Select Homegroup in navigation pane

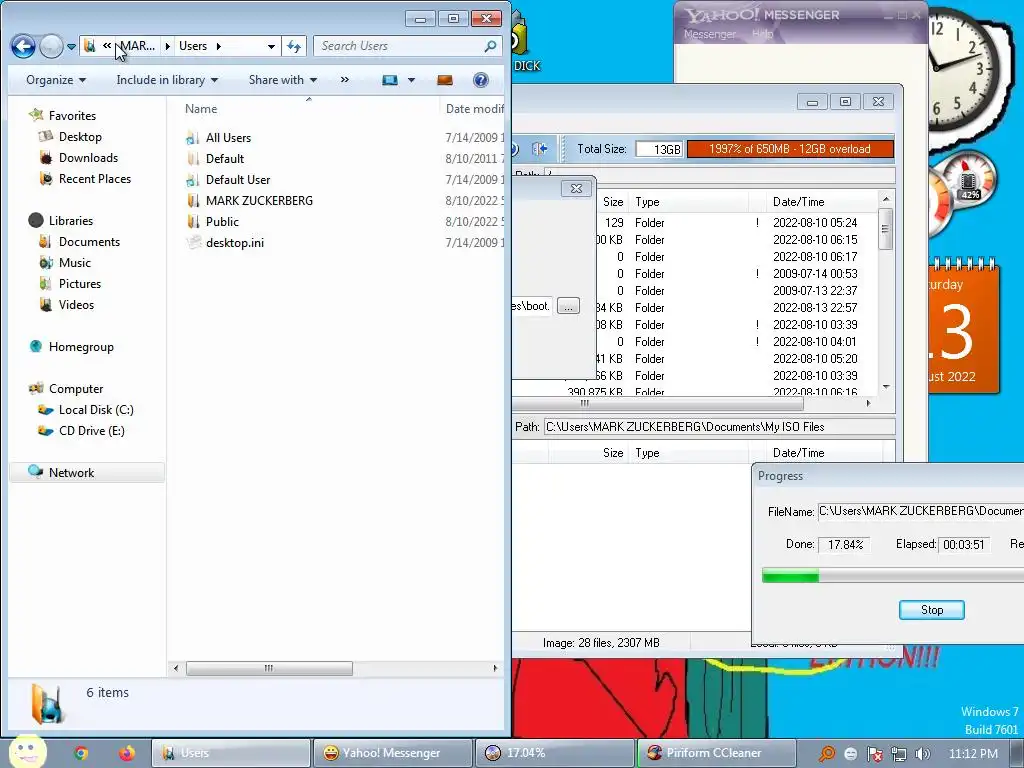(81, 347)
